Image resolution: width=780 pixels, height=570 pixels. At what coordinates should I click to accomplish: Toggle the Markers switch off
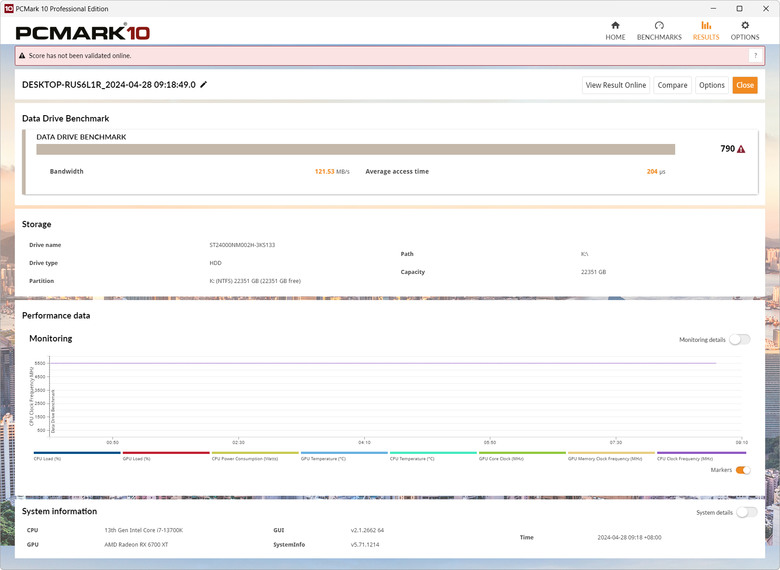pyautogui.click(x=743, y=470)
